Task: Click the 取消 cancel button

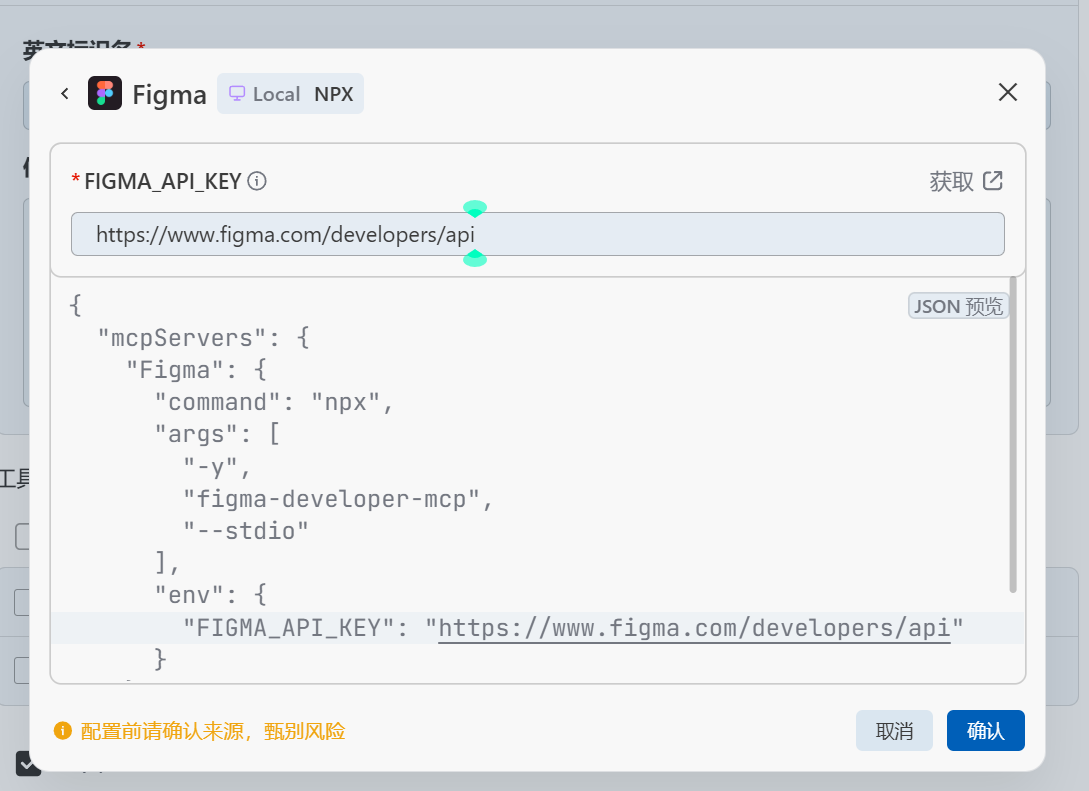Action: click(894, 731)
